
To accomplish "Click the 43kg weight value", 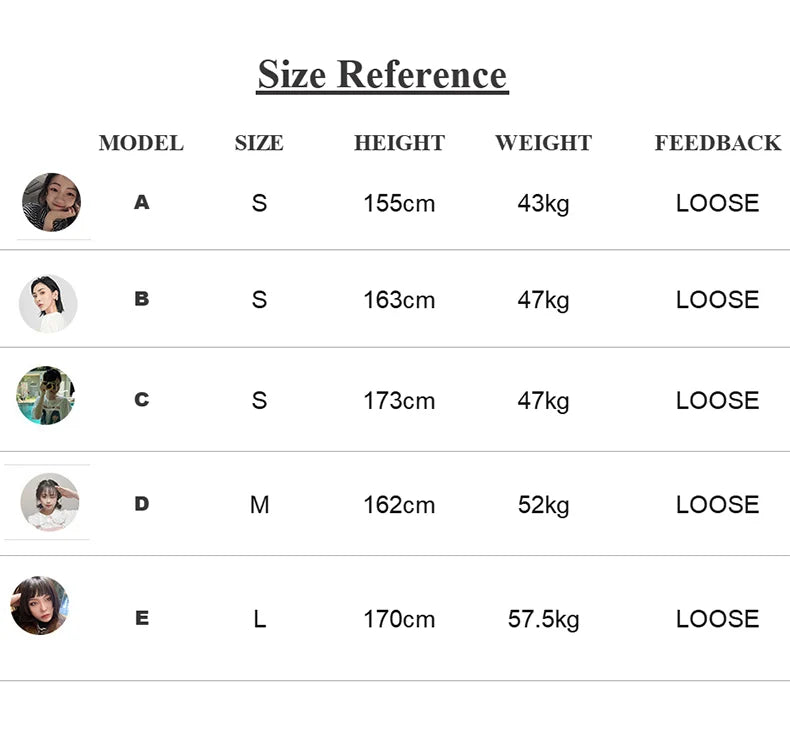I will tap(543, 203).
